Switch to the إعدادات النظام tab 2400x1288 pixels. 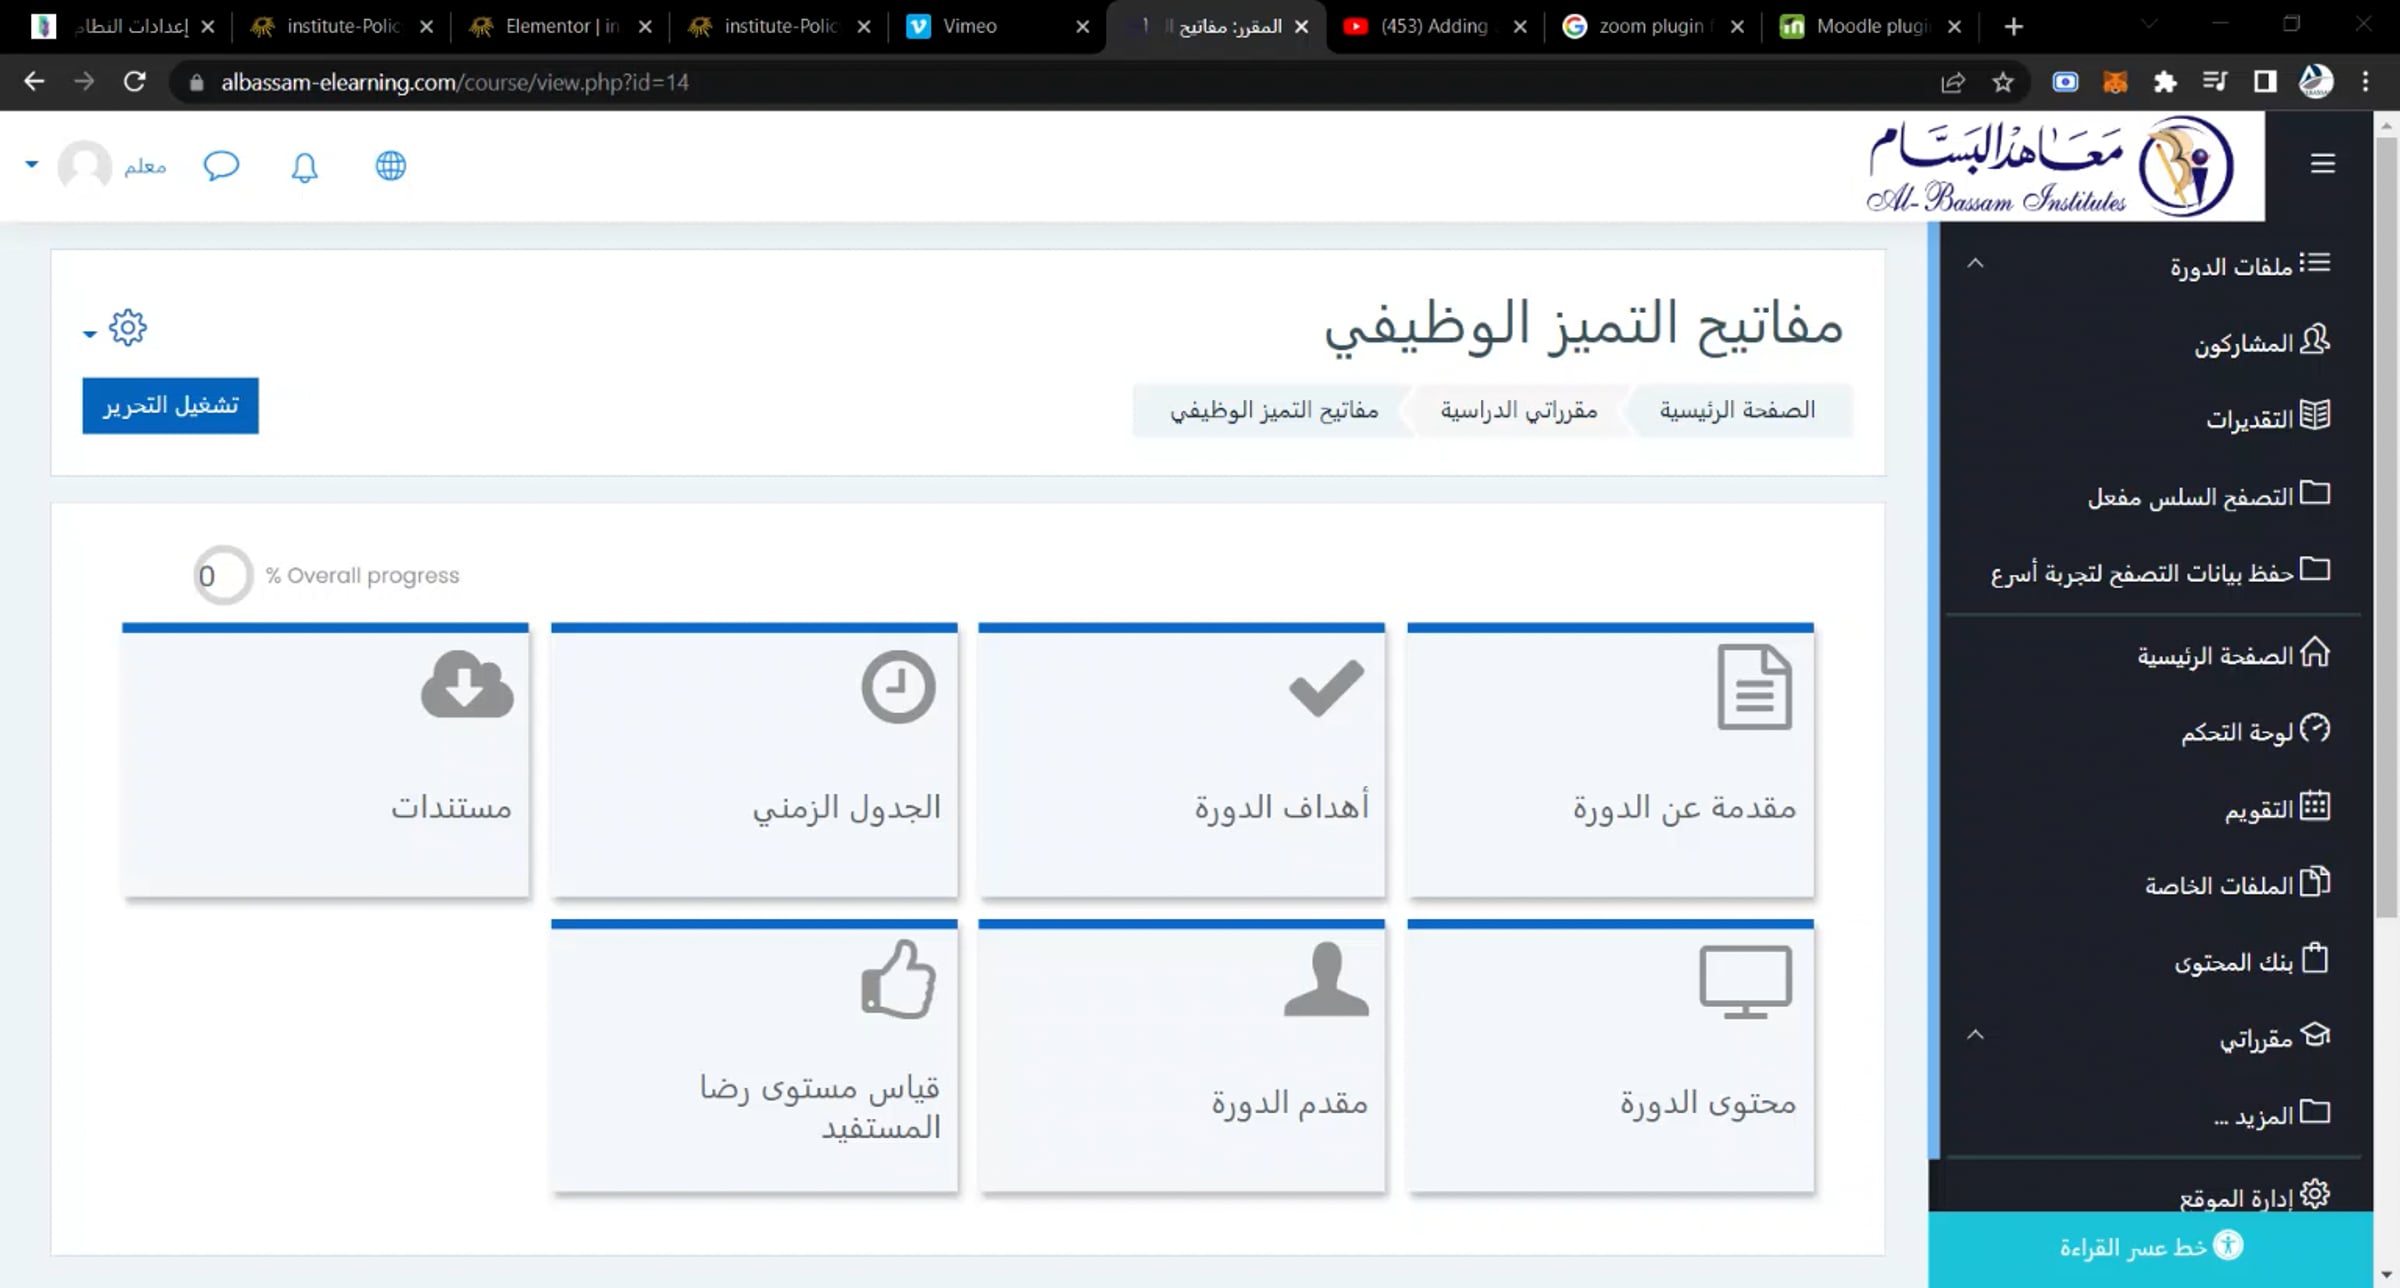[123, 27]
